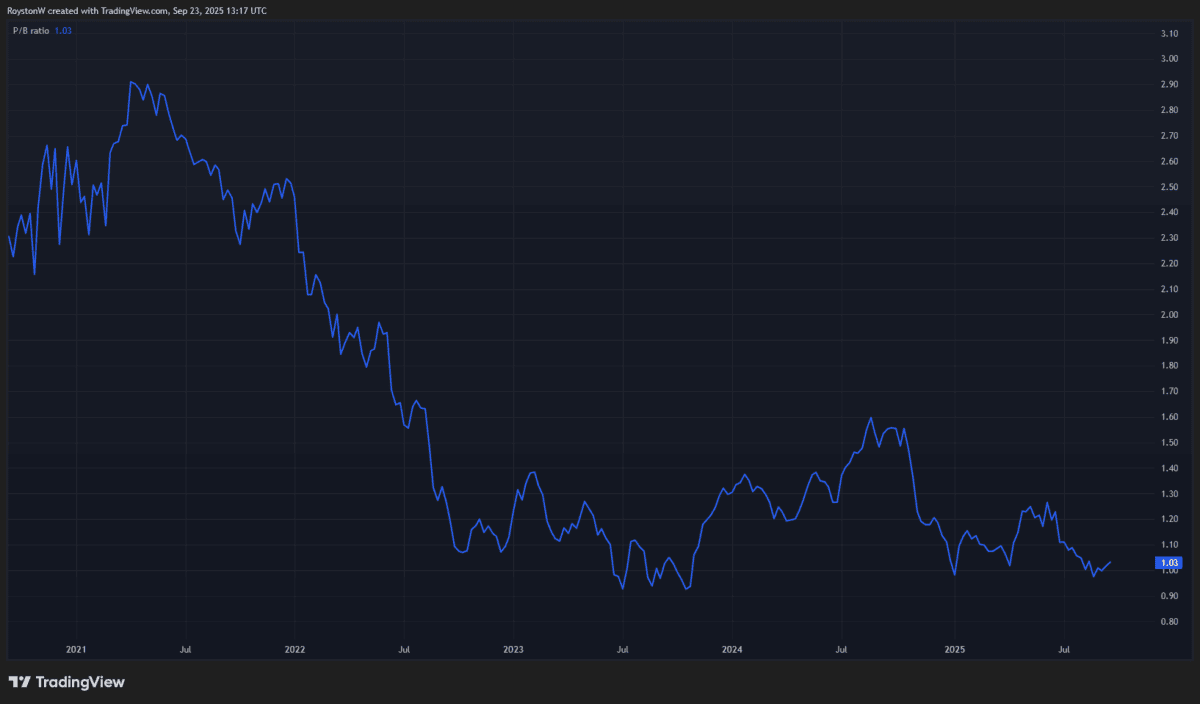
Task: Click the last data point of the blue line
Action: click(x=1110, y=562)
